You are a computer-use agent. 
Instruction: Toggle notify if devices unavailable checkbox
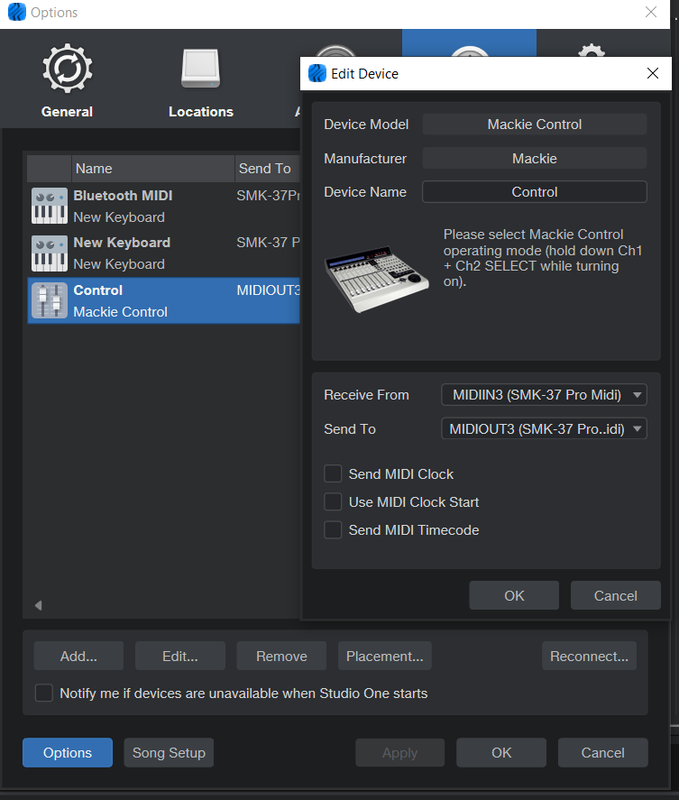point(44,693)
